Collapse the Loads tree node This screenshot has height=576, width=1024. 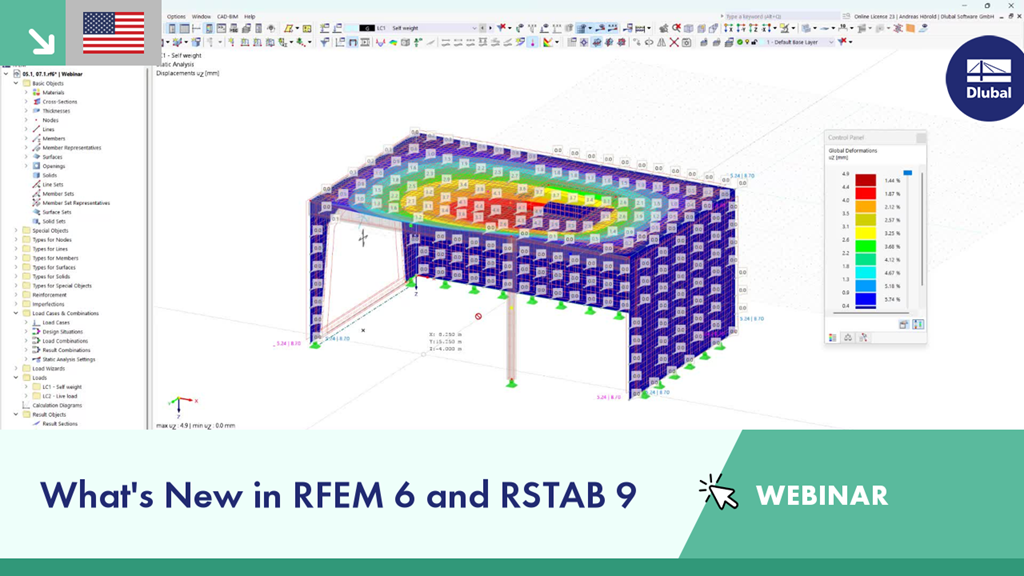16,377
